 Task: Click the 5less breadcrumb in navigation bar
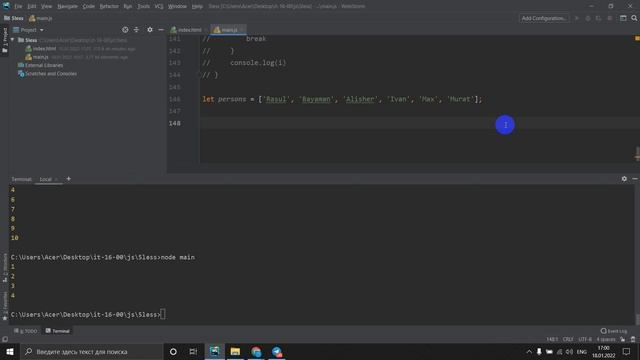(14, 18)
